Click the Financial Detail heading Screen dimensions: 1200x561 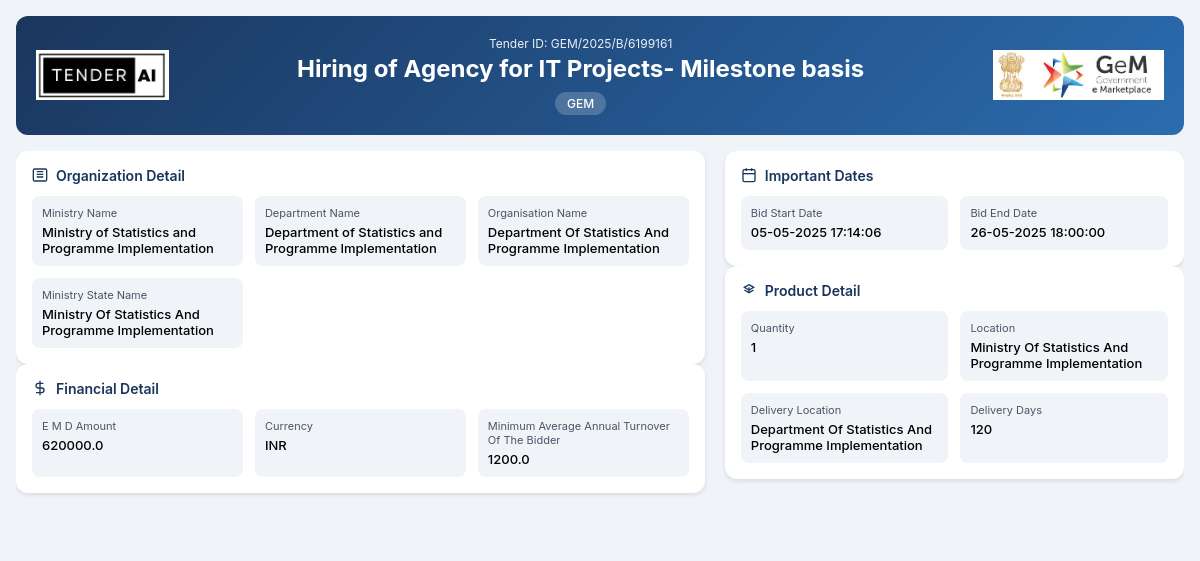(x=107, y=389)
